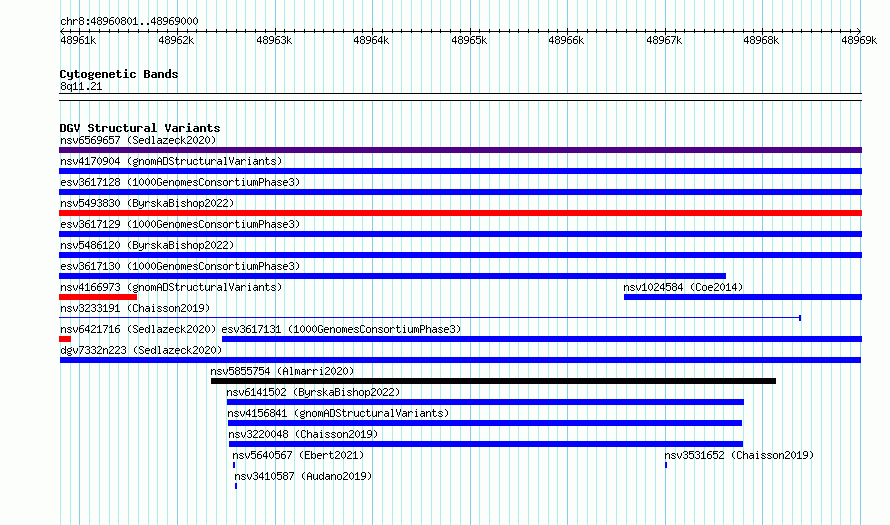Select the thin nsv3233191 variant line
Viewport: 890px width, 525px height.
click(x=430, y=318)
